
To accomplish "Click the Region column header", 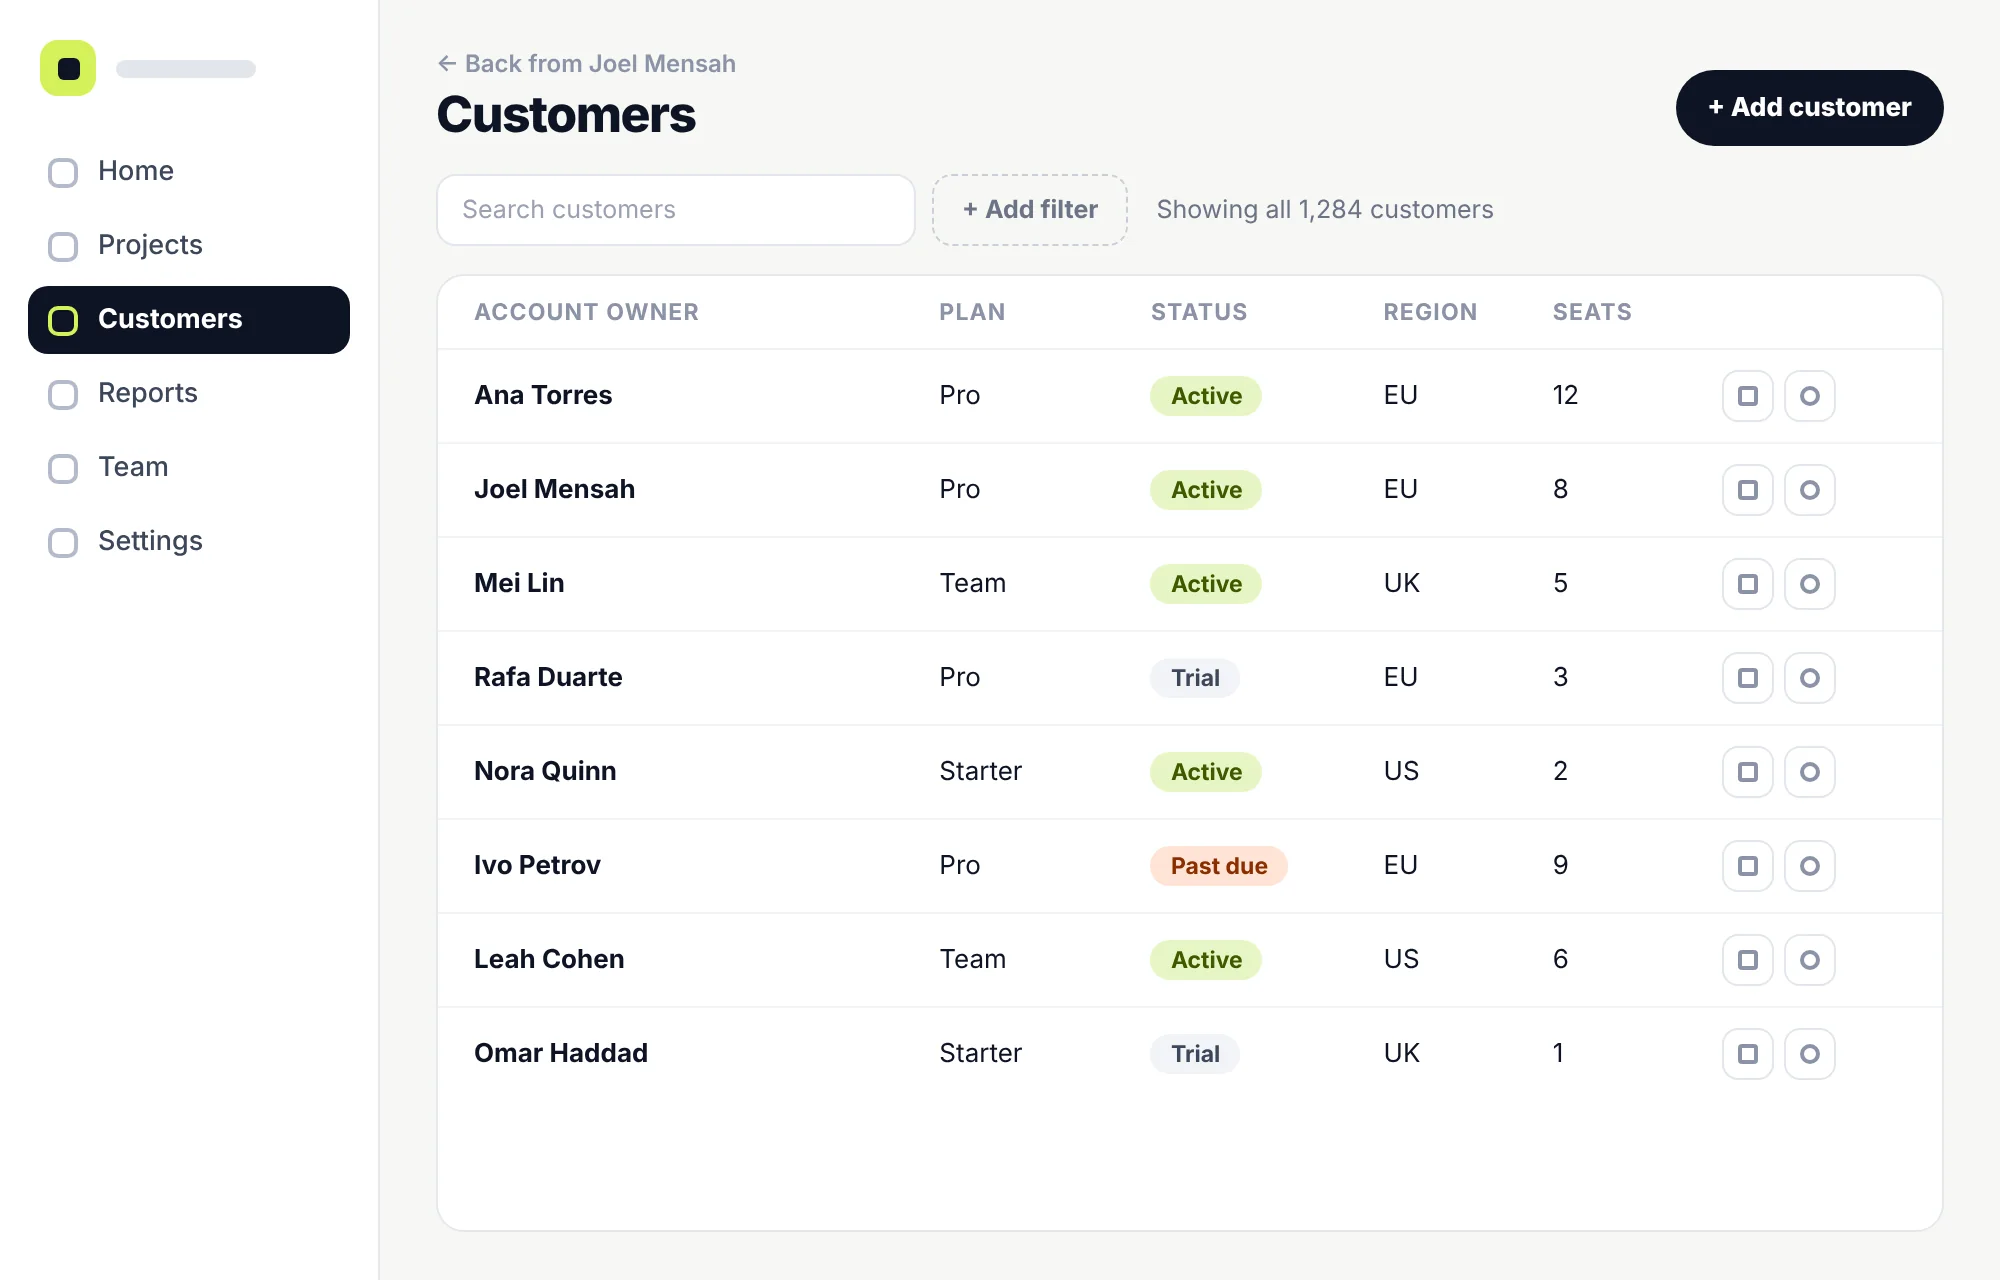I will pos(1430,312).
